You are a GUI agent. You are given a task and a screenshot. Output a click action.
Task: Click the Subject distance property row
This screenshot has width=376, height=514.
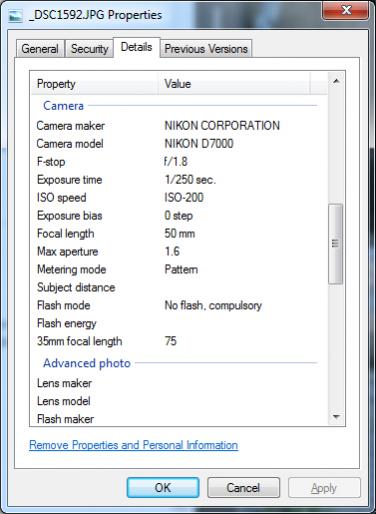point(180,287)
